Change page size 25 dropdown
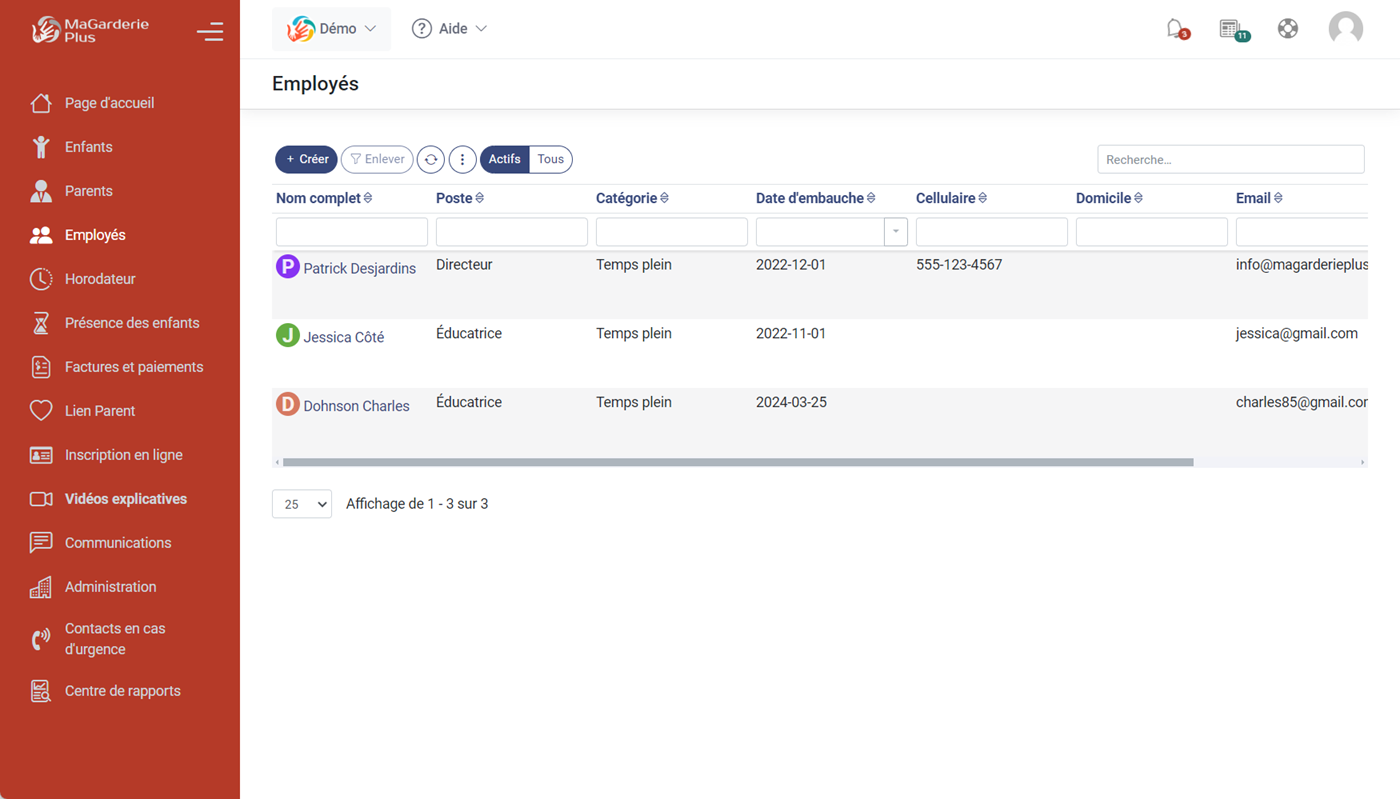 pyautogui.click(x=302, y=504)
